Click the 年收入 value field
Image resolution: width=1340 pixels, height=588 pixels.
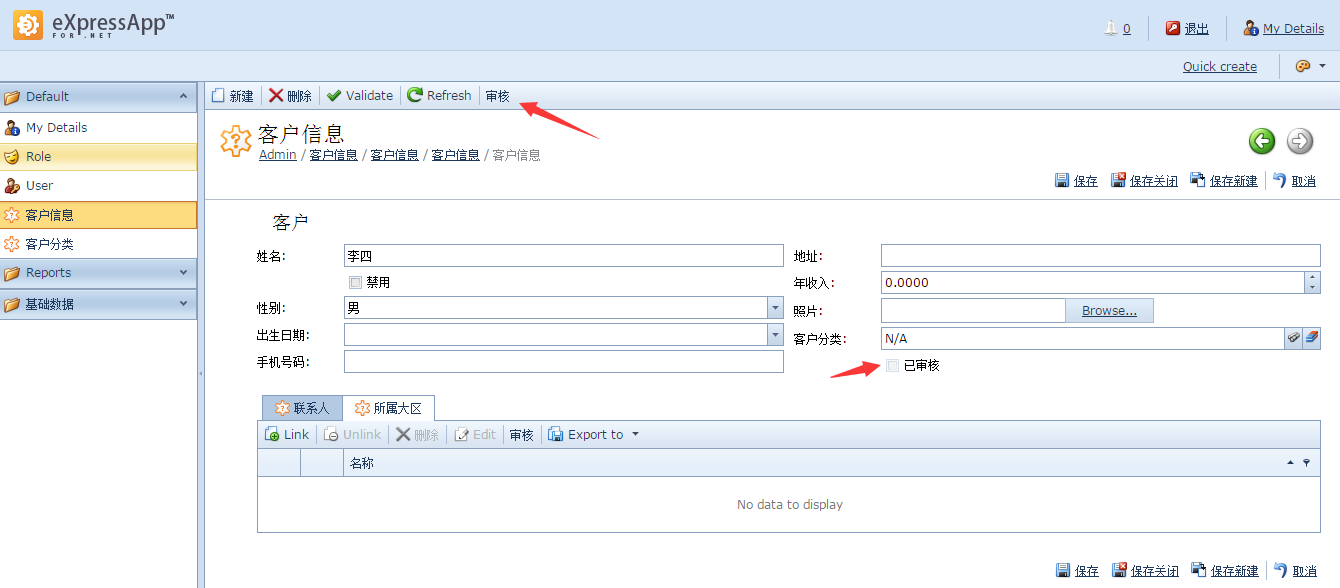[1093, 282]
